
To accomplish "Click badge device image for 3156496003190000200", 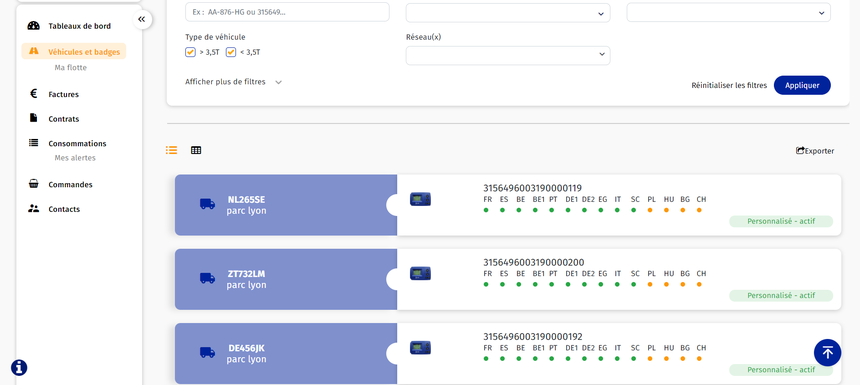I will [420, 273].
